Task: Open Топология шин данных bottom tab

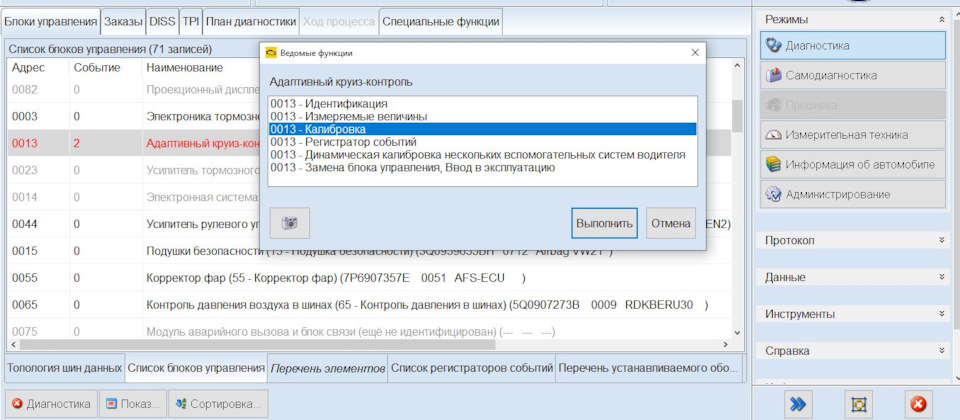Action: [64, 369]
